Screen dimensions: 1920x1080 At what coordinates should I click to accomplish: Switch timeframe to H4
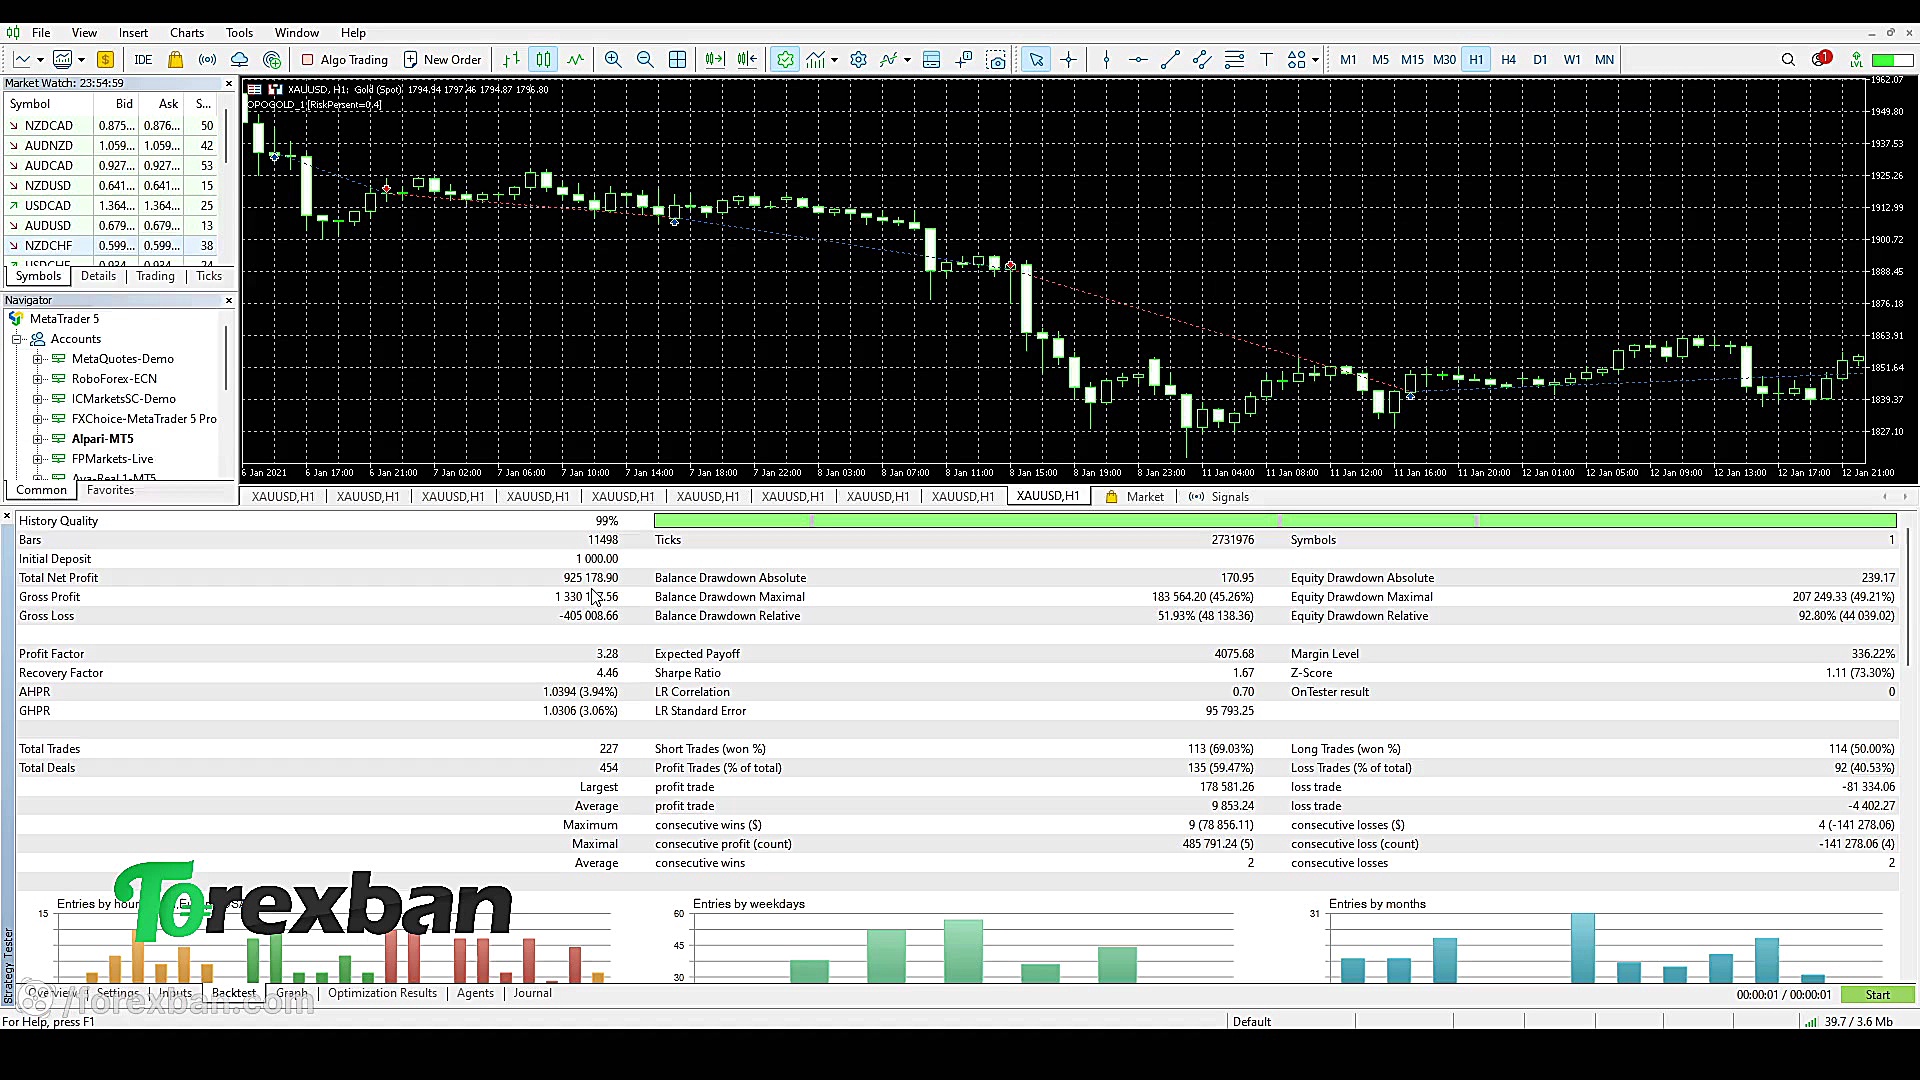coord(1508,60)
